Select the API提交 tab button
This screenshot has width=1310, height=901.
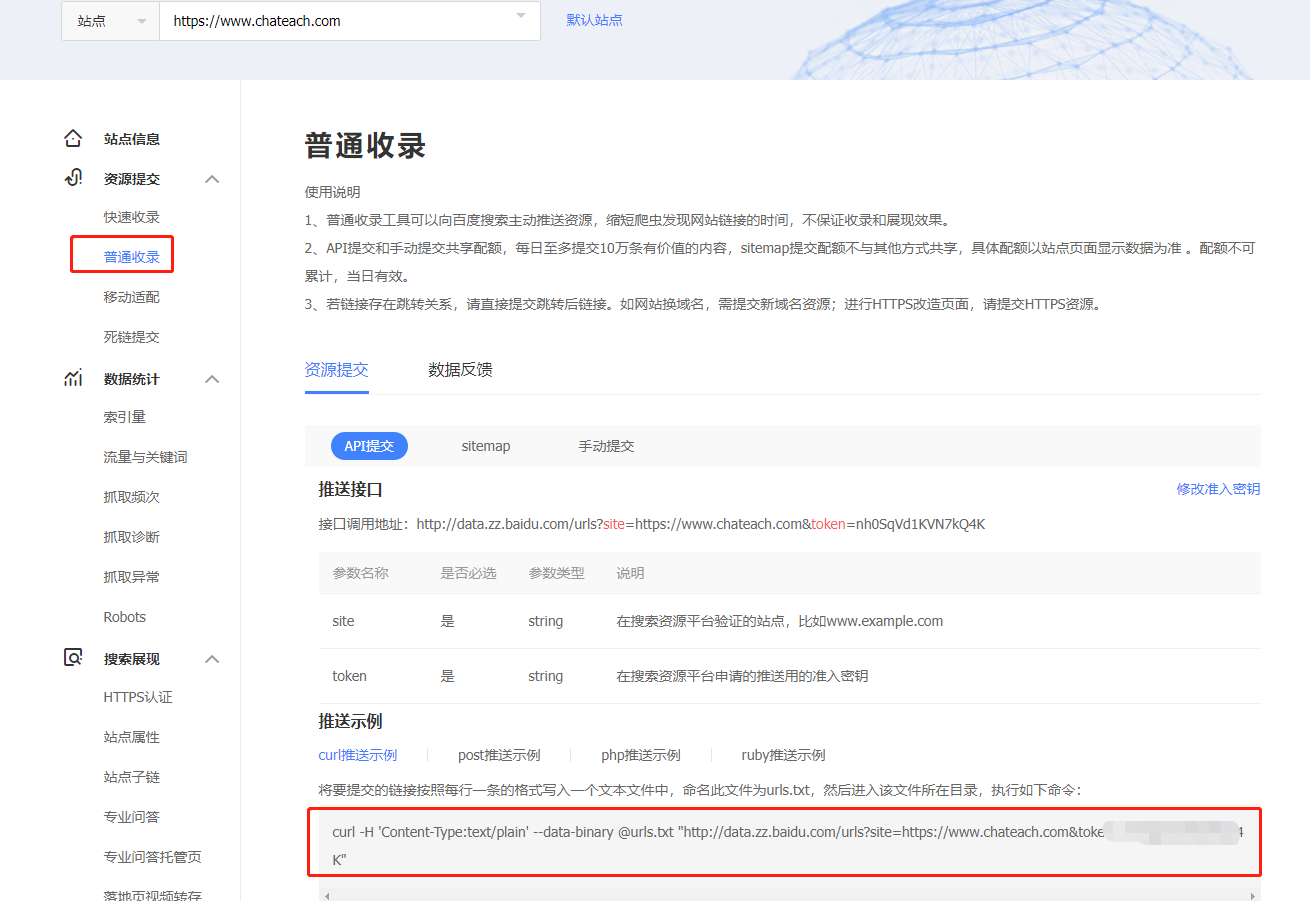[369, 446]
